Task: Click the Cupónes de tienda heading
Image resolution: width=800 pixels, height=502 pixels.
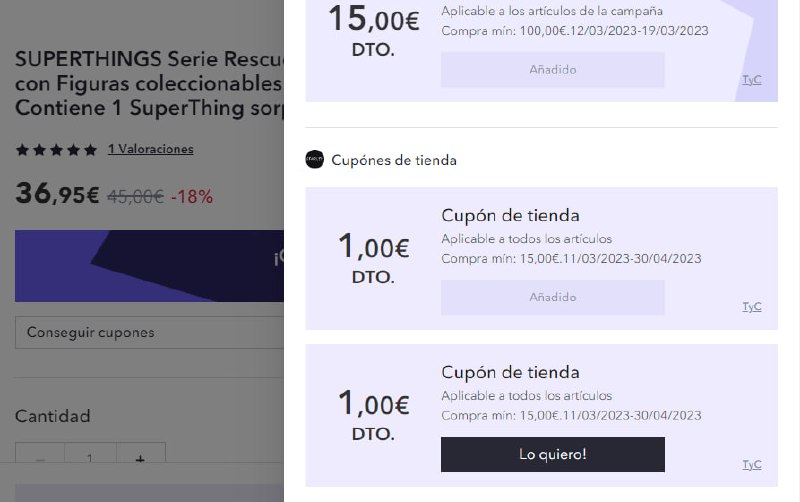Action: coord(394,160)
